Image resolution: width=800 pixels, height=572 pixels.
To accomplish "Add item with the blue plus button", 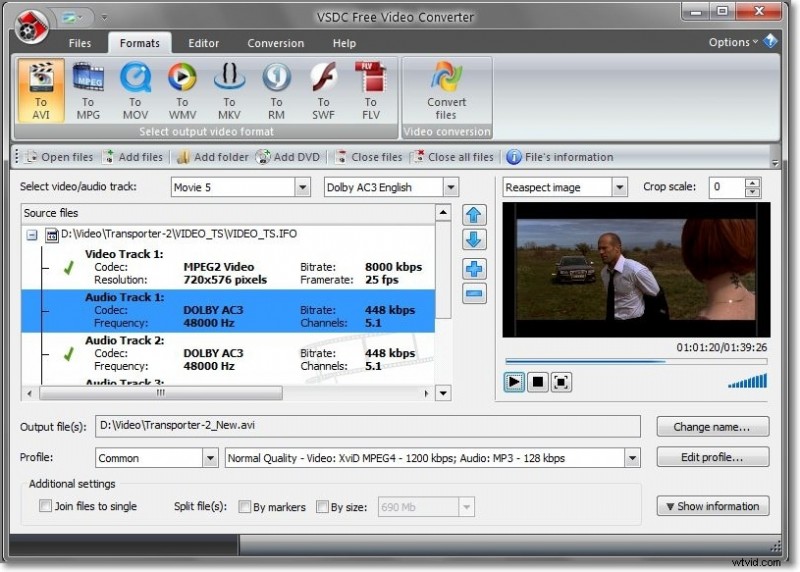I will click(x=474, y=269).
